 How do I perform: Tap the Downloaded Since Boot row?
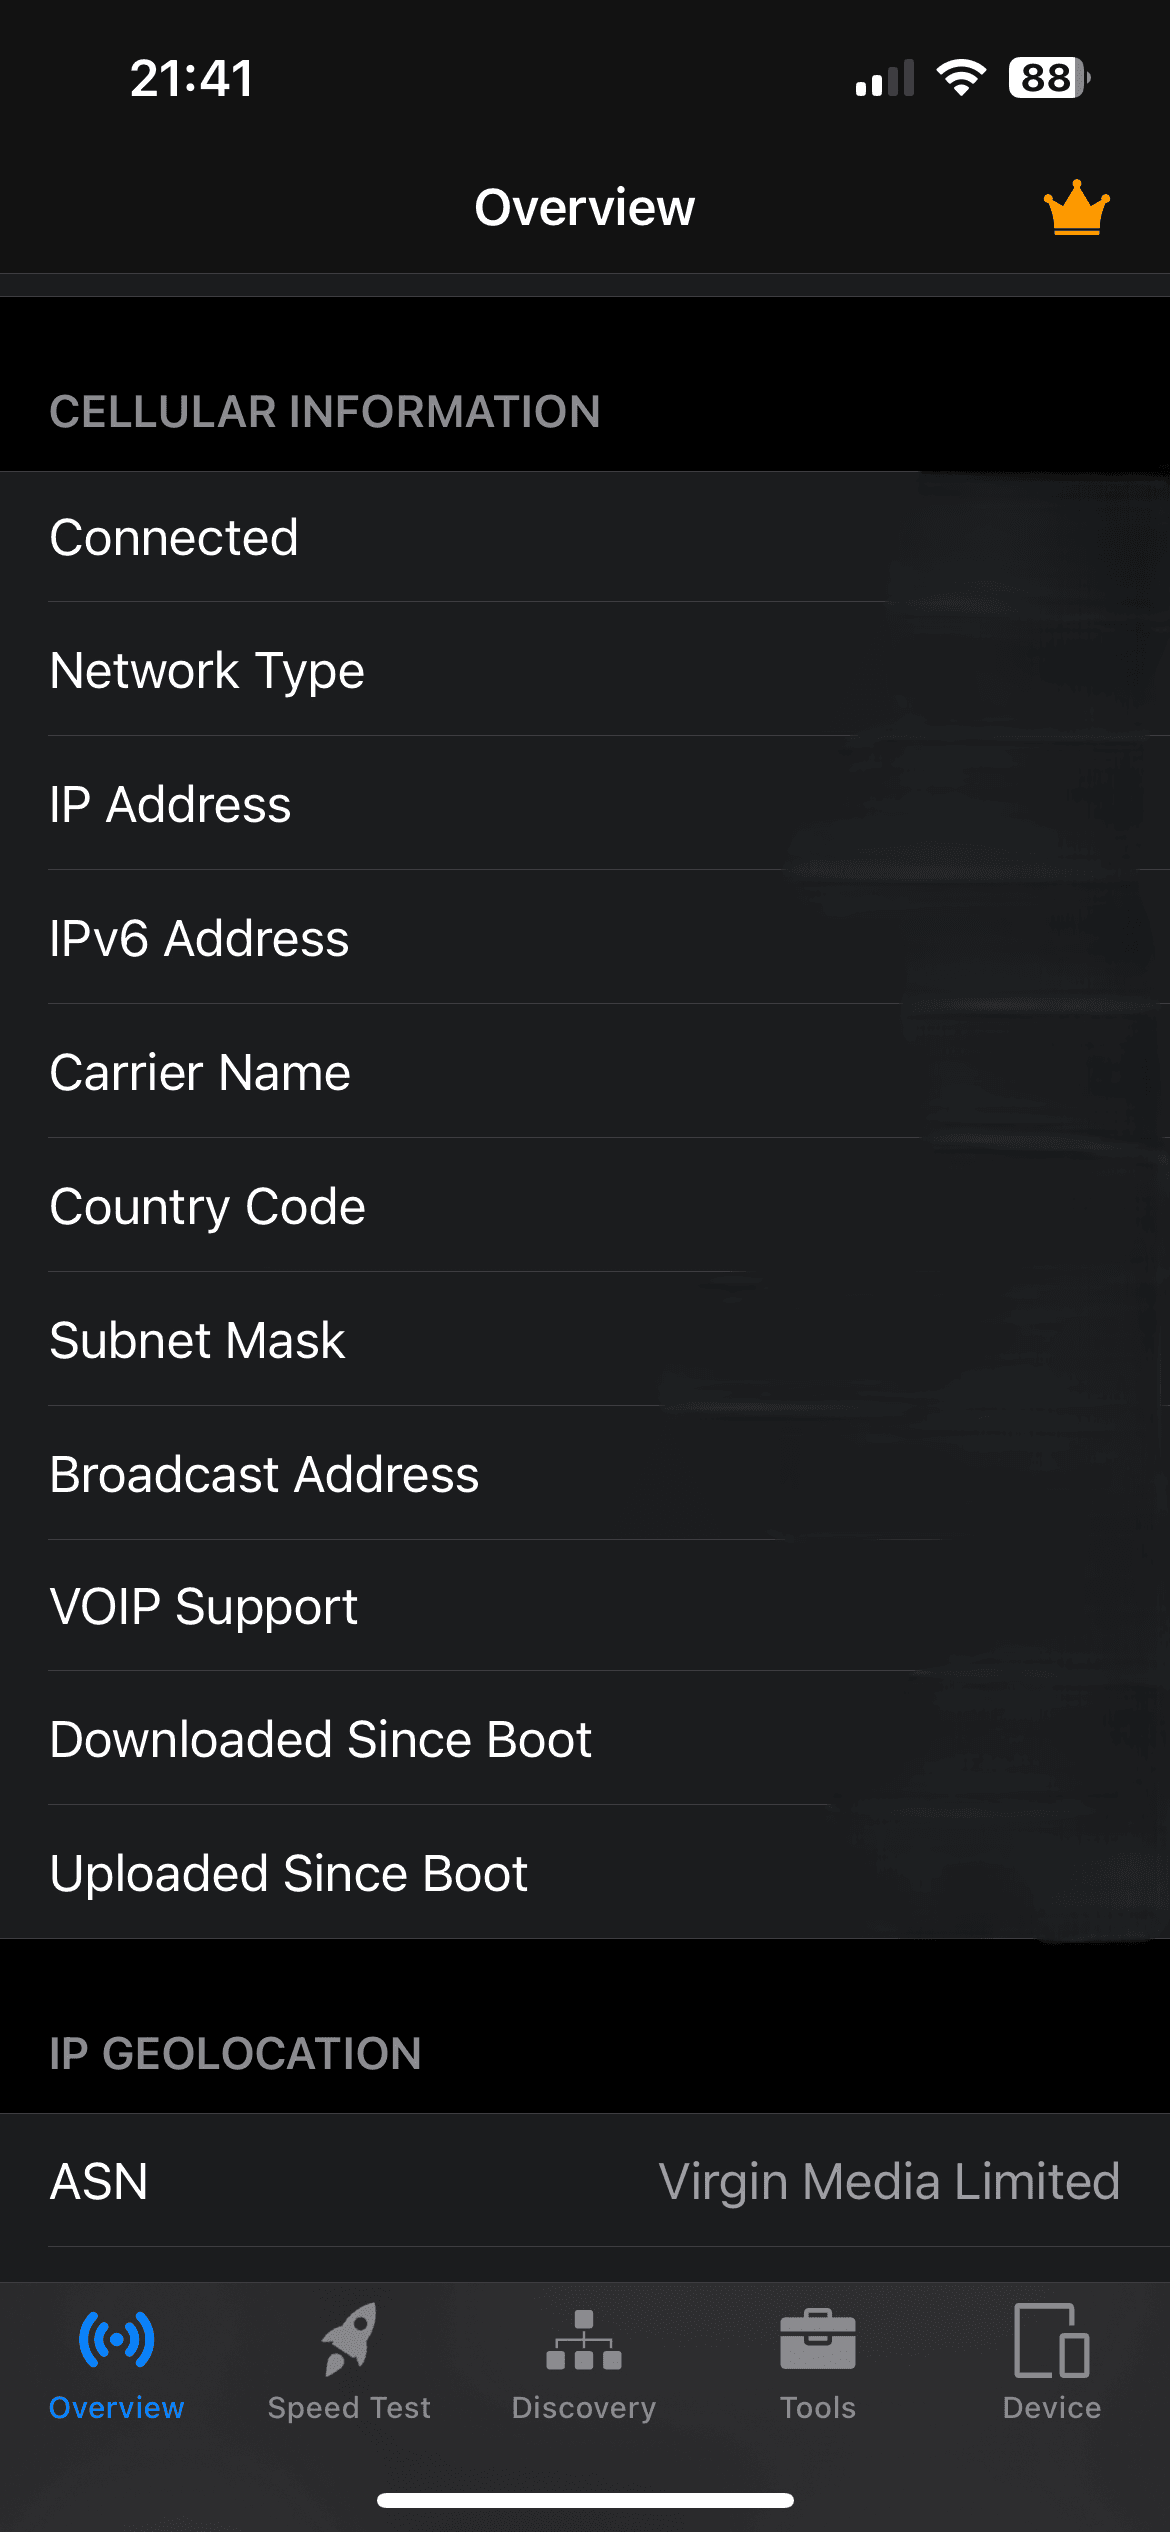coord(585,1739)
